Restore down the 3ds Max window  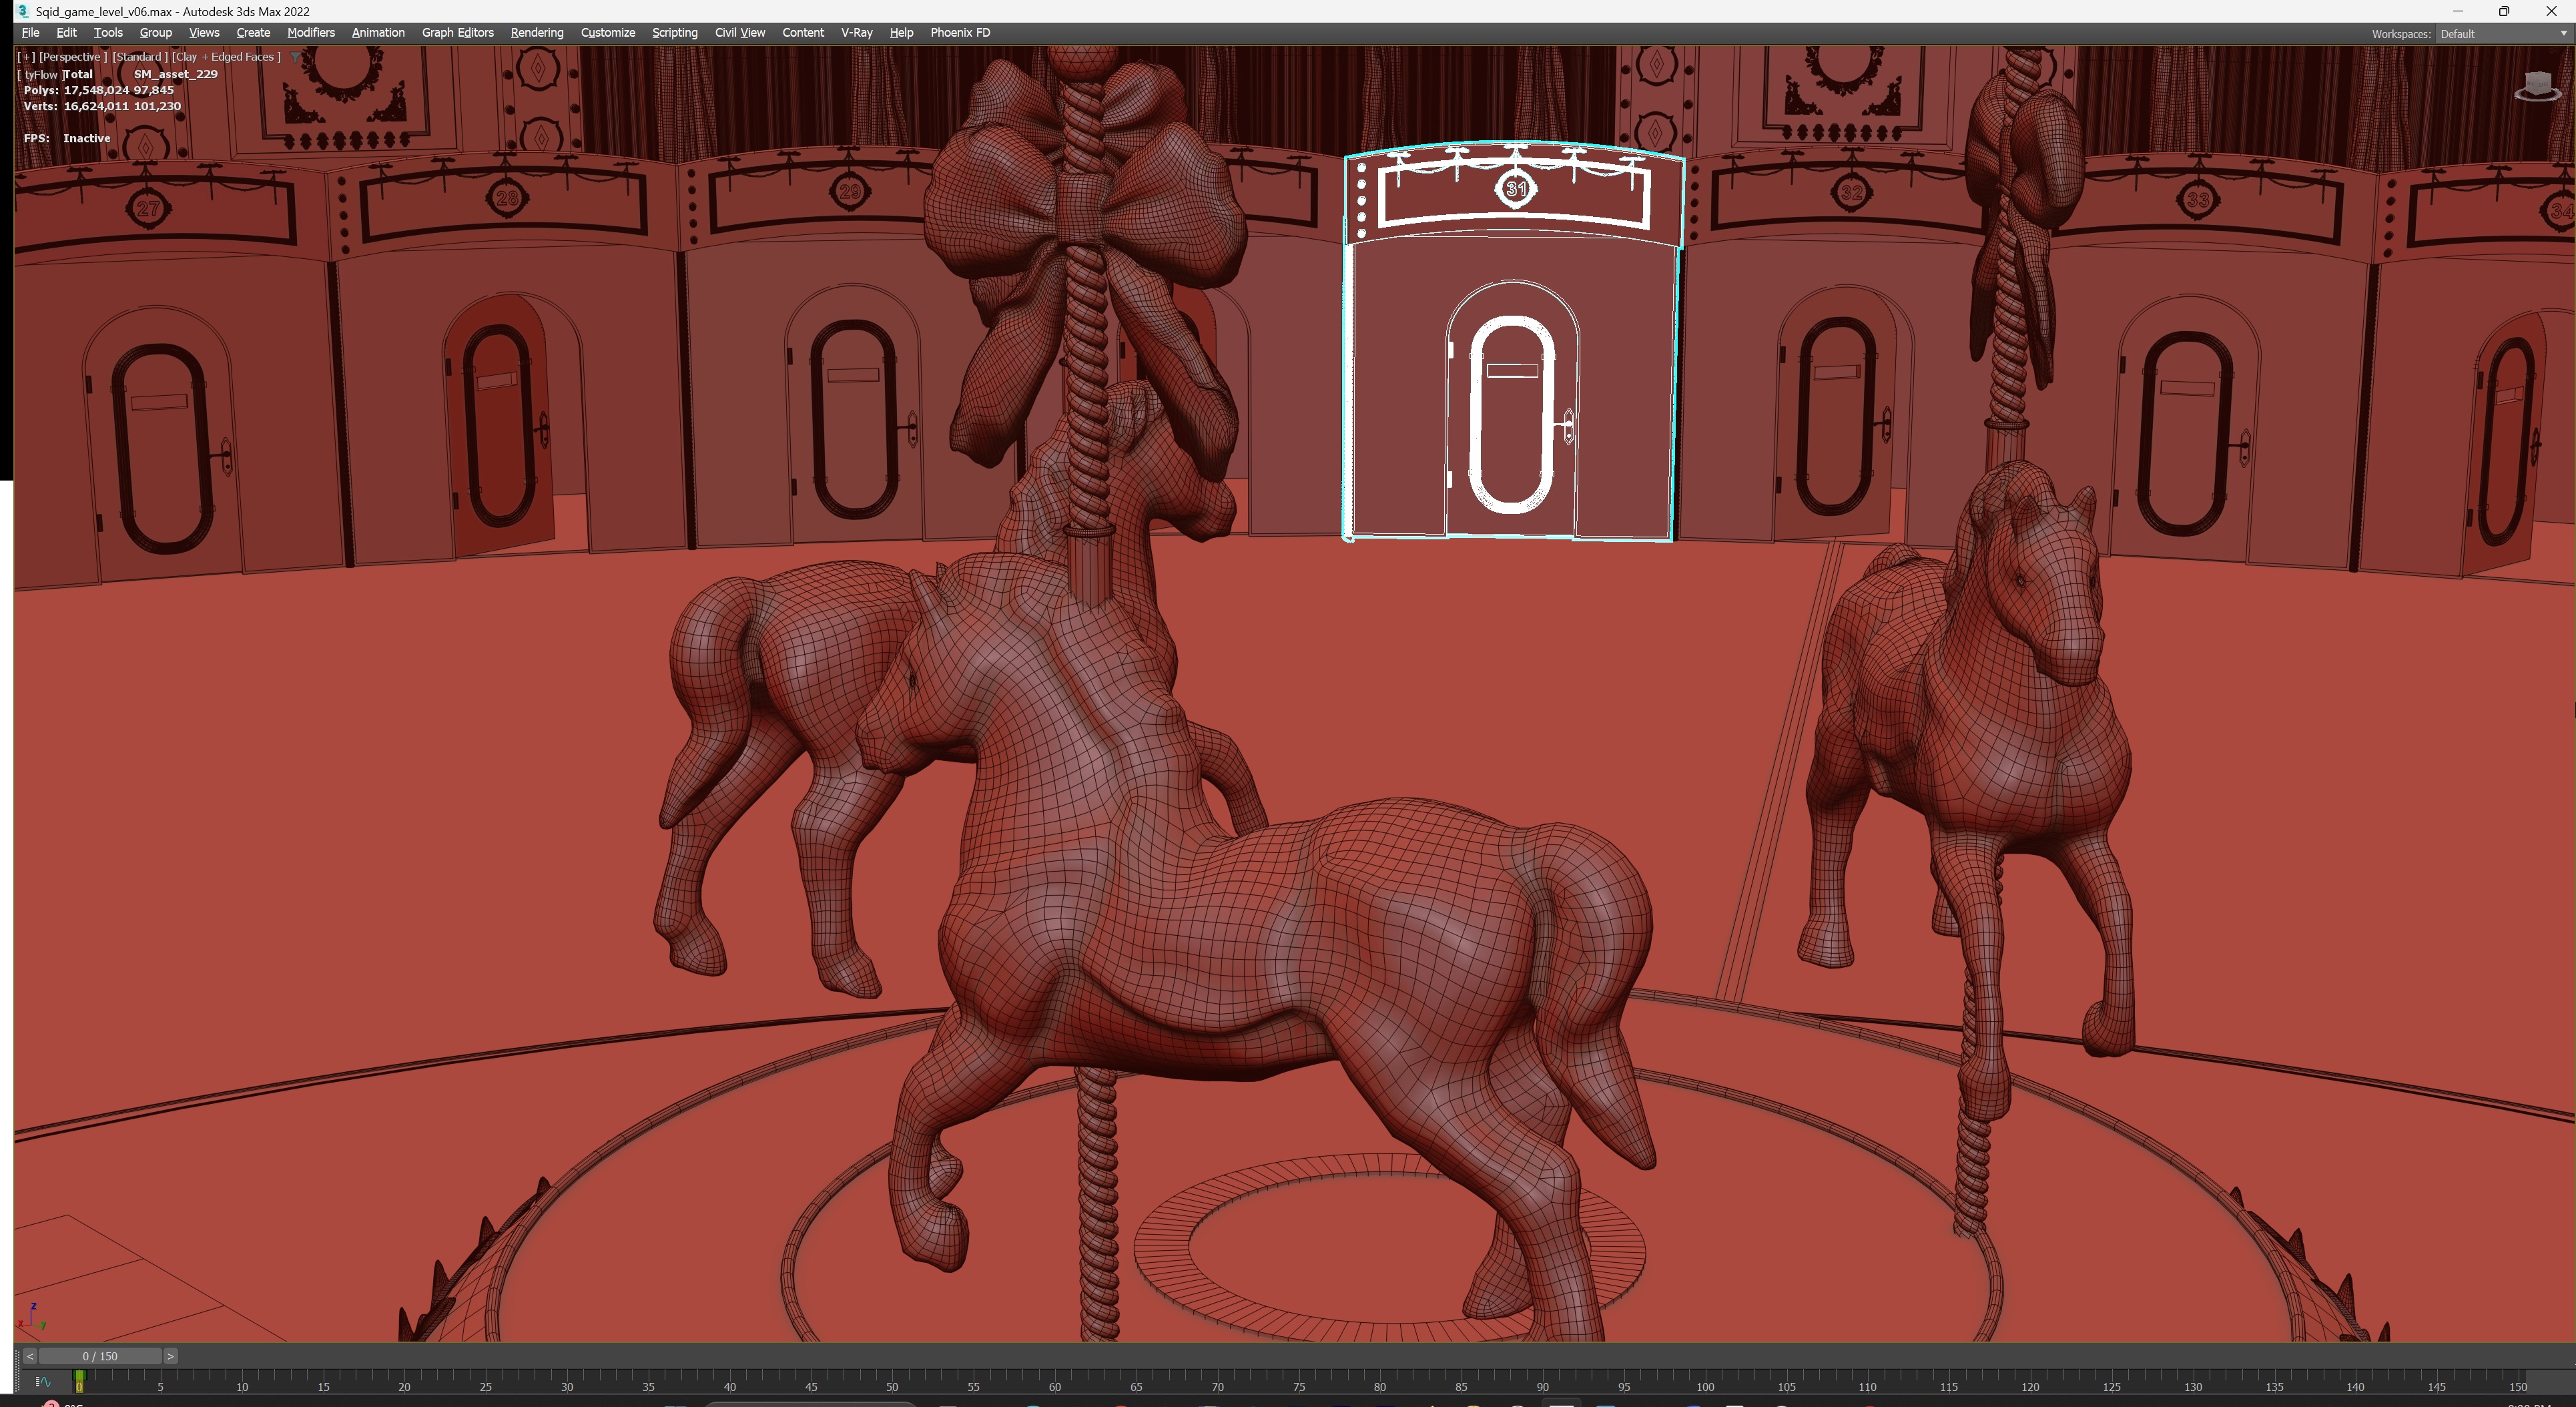2504,11
